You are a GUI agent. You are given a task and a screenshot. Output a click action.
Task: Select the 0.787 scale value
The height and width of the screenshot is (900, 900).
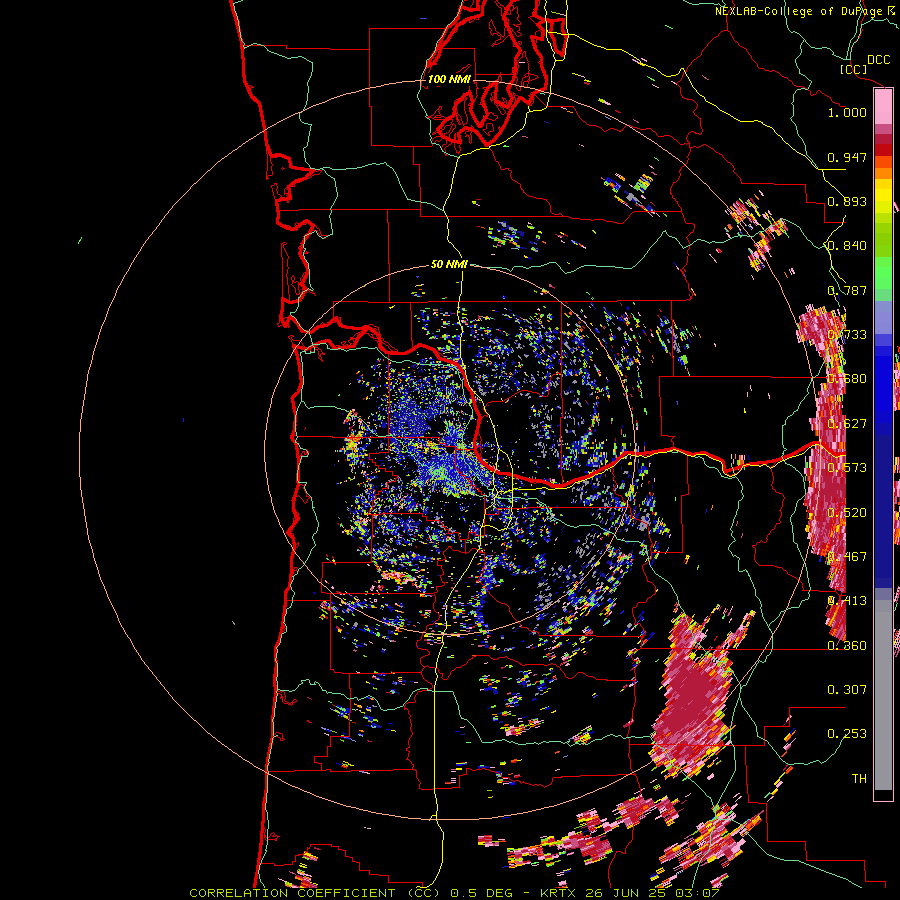[847, 290]
